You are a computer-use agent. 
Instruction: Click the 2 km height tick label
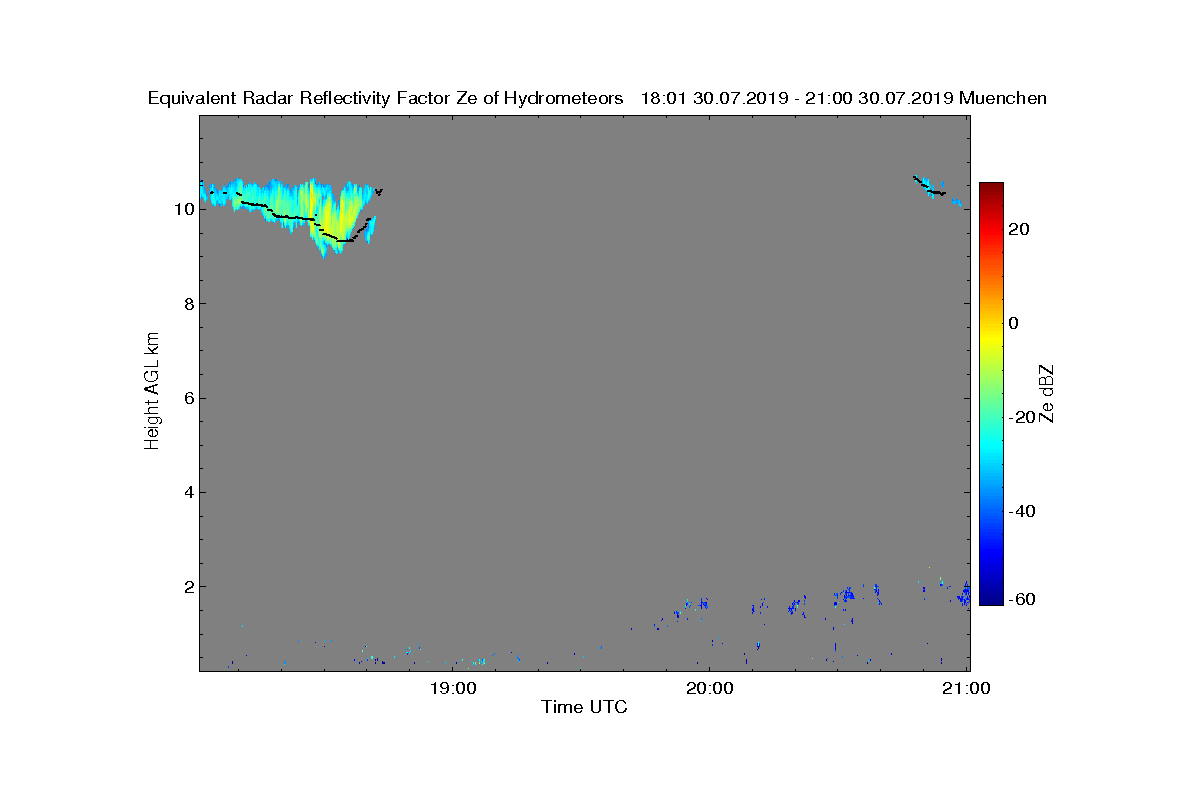(188, 586)
